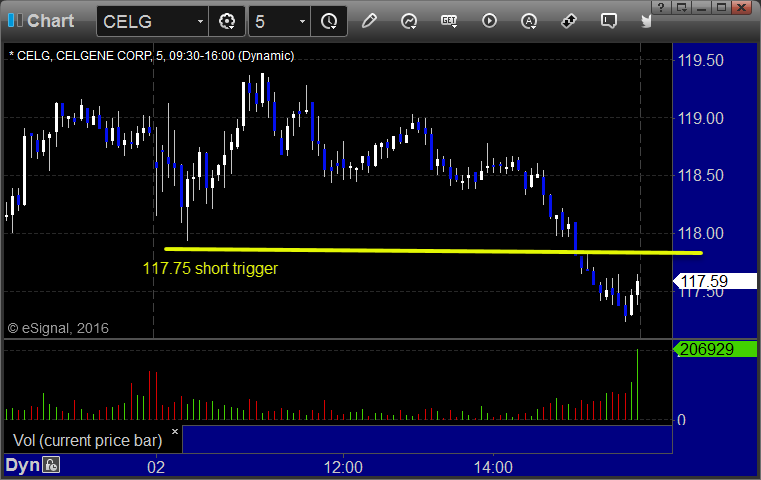761x480 pixels.
Task: Click the Dyn label in bottom bar
Action: 22,465
